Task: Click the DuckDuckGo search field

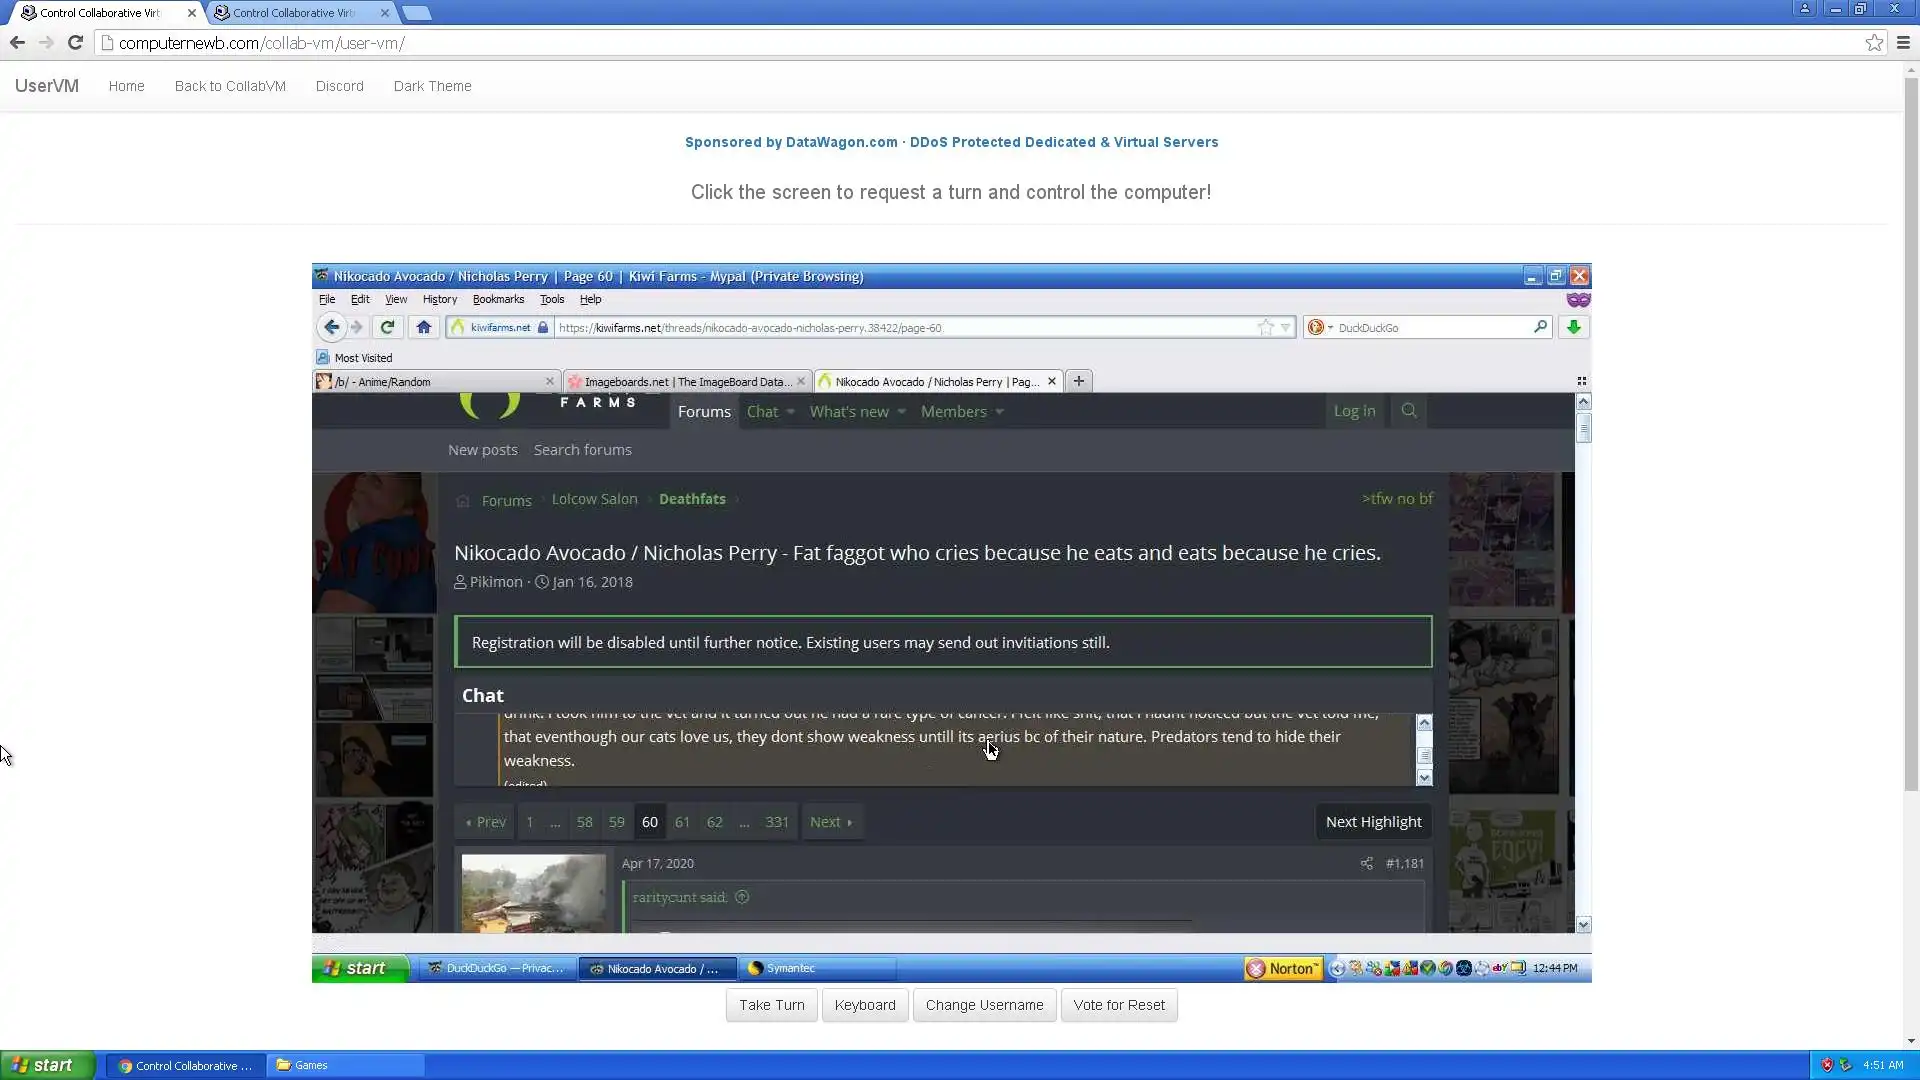Action: tap(1430, 327)
